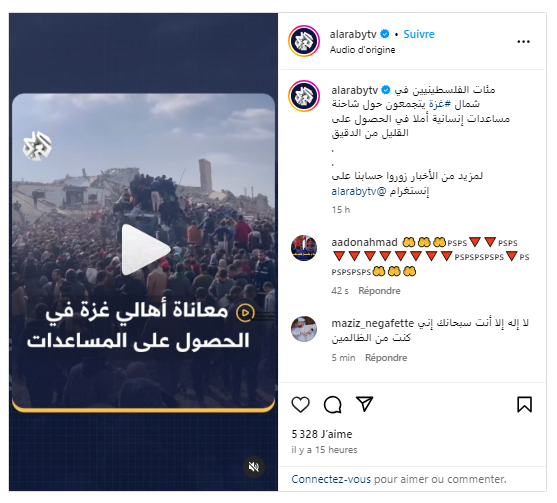The height and width of the screenshot is (503, 557).
Task: Like the post with the heart icon
Action: 301,404
